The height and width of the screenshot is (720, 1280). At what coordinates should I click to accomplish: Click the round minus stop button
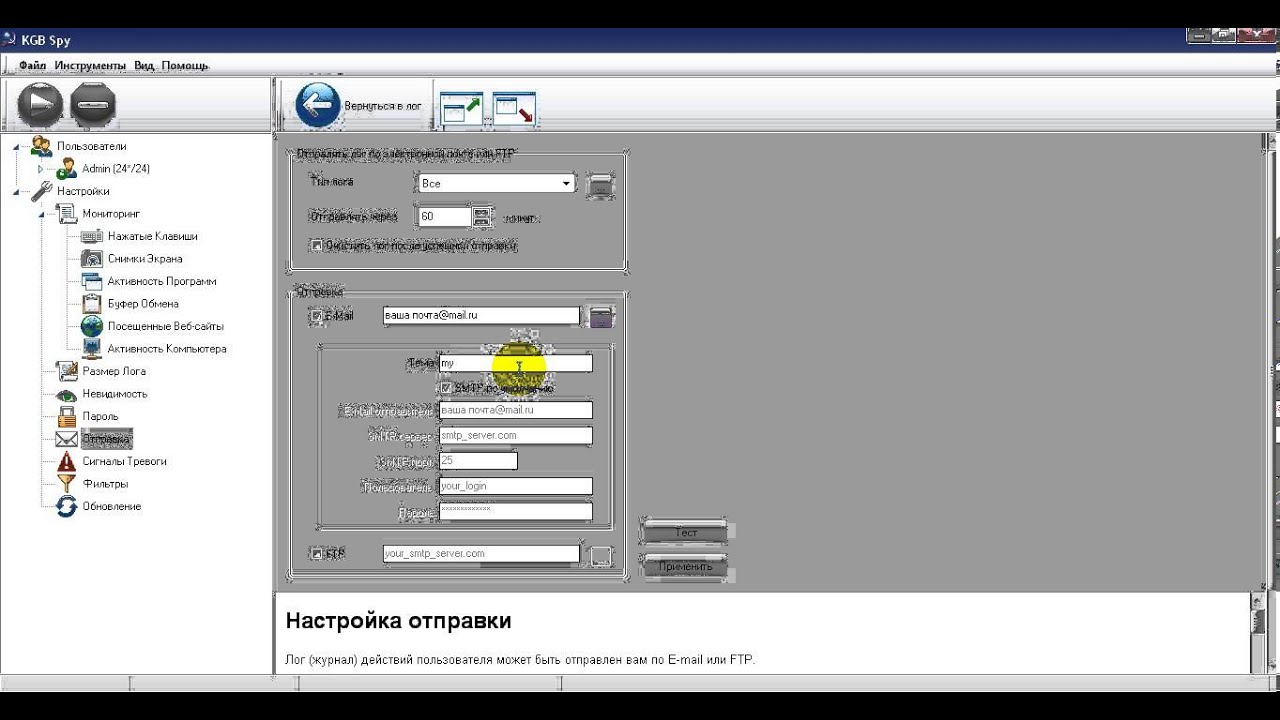click(94, 105)
